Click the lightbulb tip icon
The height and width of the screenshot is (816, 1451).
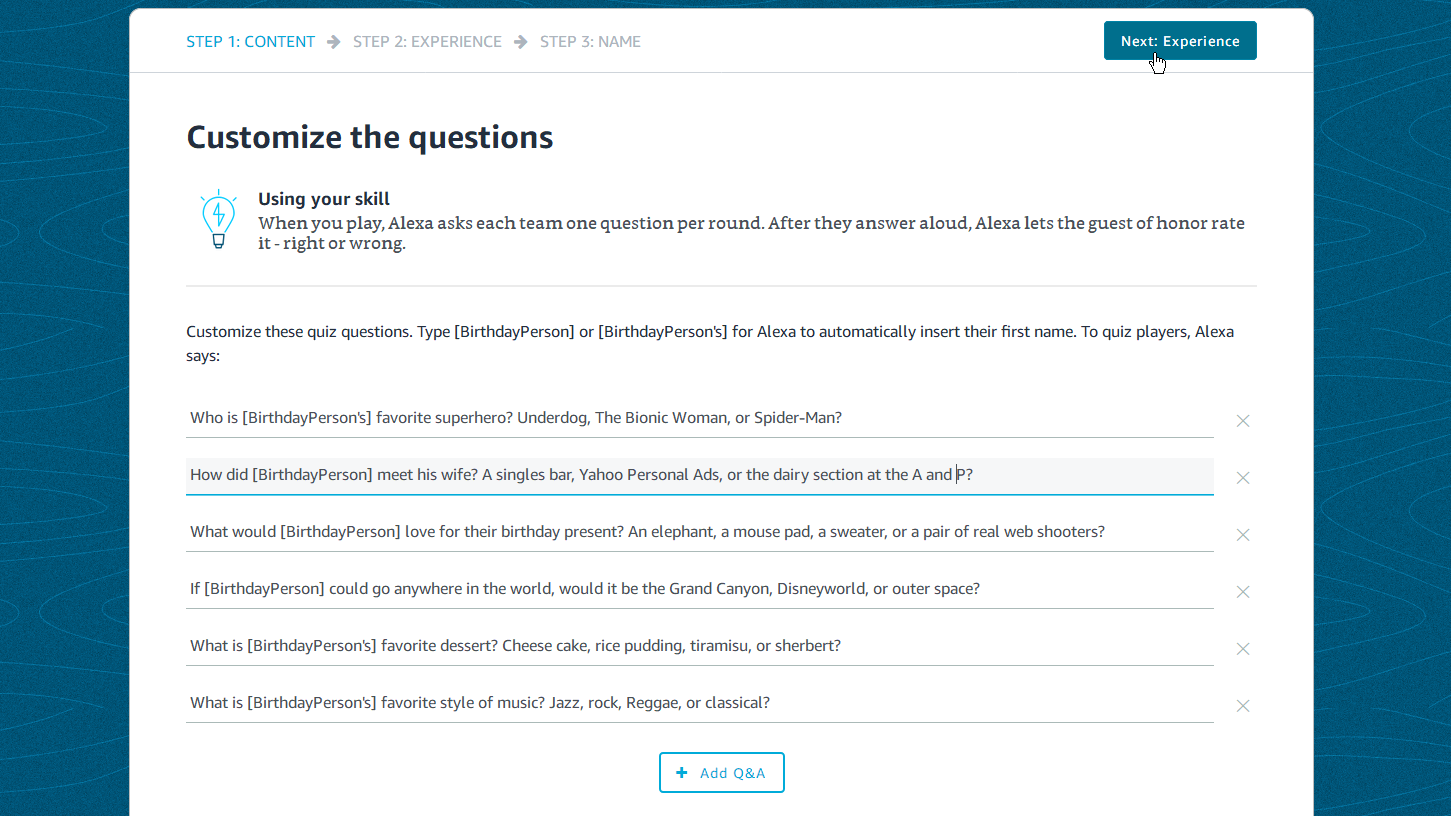tap(218, 220)
